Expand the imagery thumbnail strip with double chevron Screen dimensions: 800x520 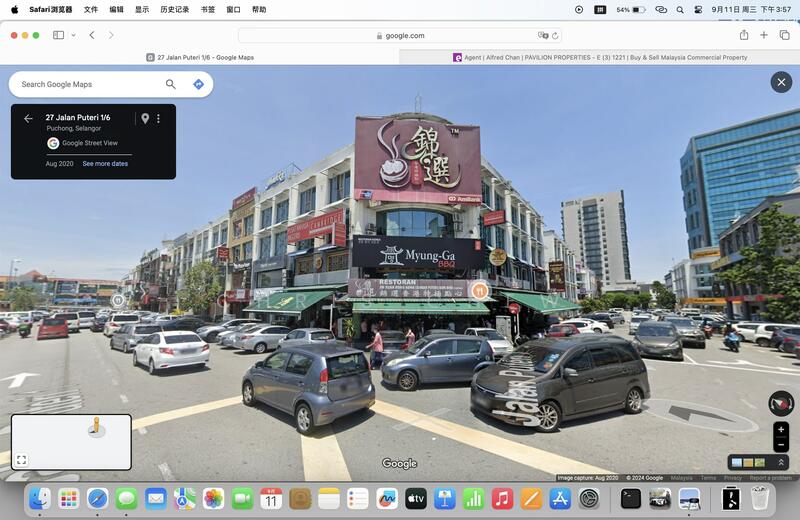tap(781, 462)
